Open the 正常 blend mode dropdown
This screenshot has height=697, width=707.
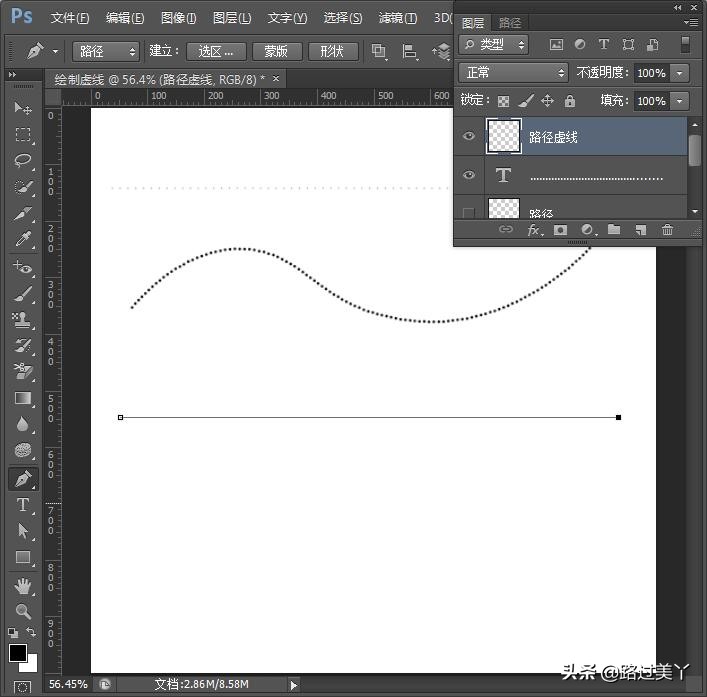pos(513,73)
